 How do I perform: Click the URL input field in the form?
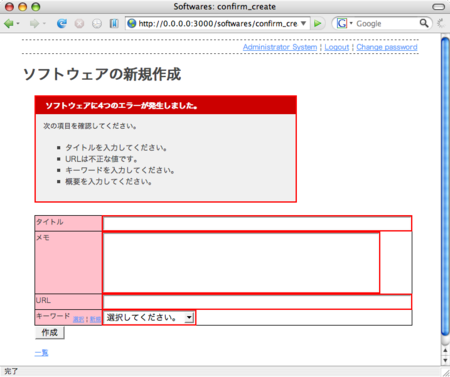257,302
